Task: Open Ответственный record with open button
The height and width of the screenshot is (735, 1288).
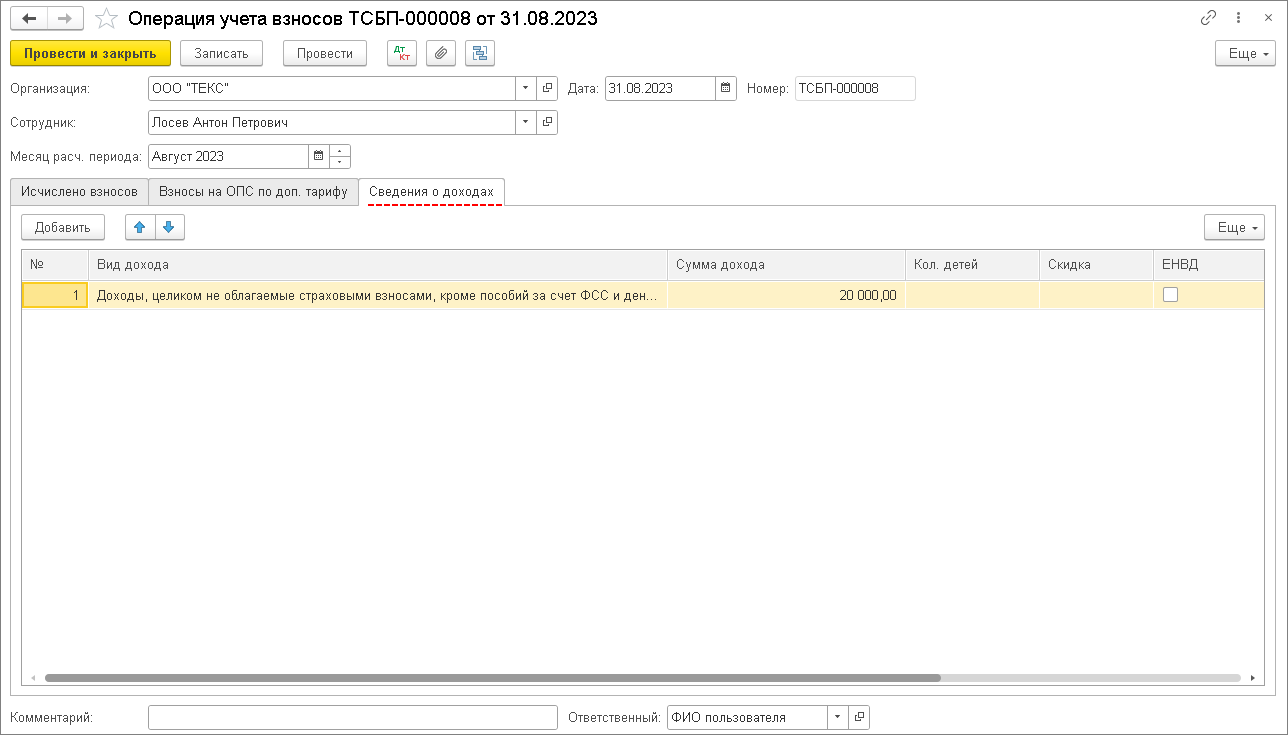Action: coord(859,717)
